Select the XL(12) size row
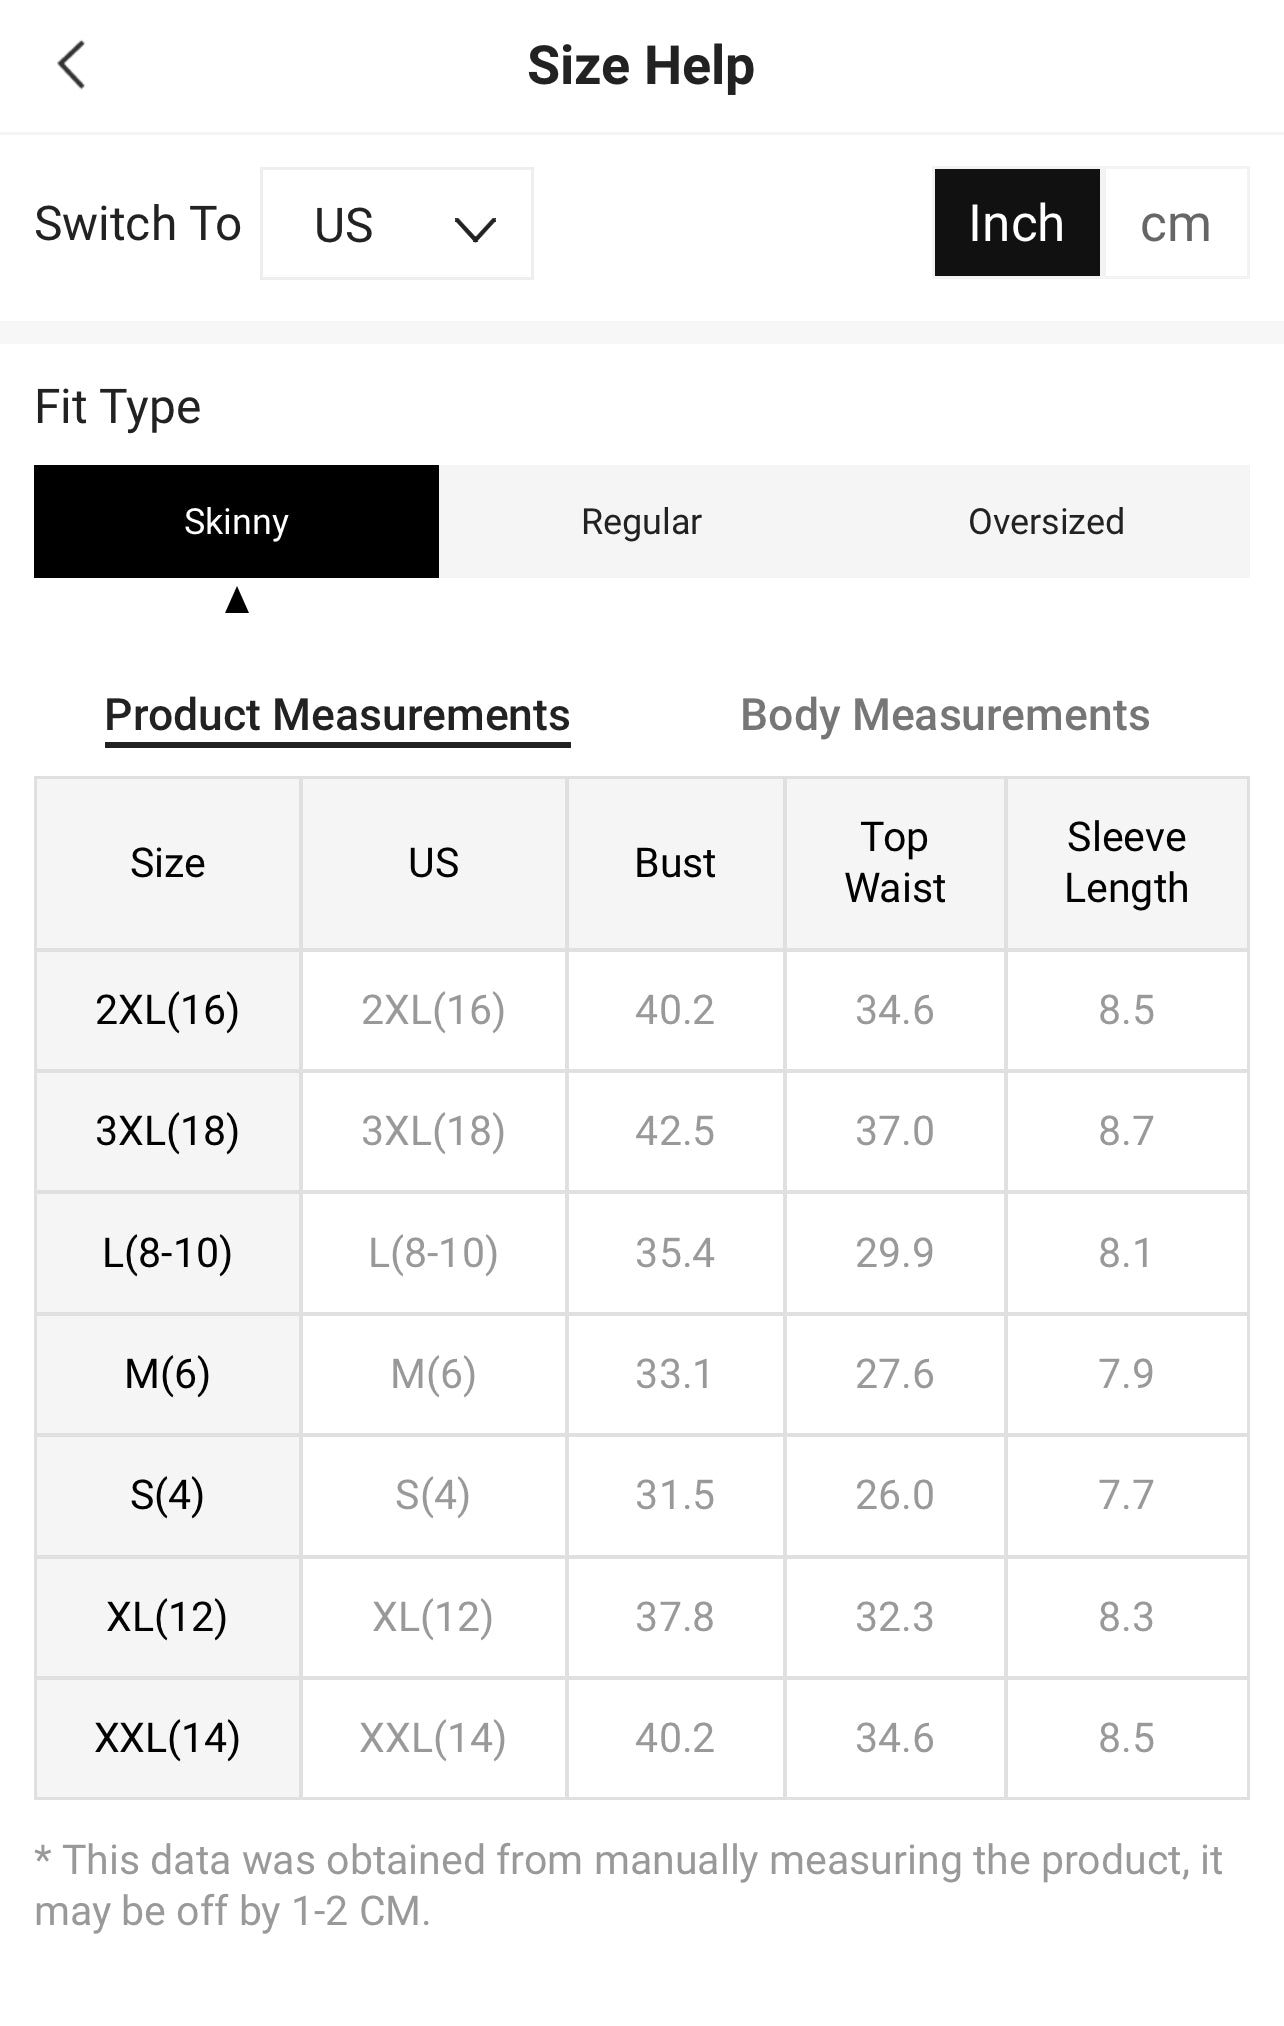1284x2026 pixels. tap(167, 1617)
